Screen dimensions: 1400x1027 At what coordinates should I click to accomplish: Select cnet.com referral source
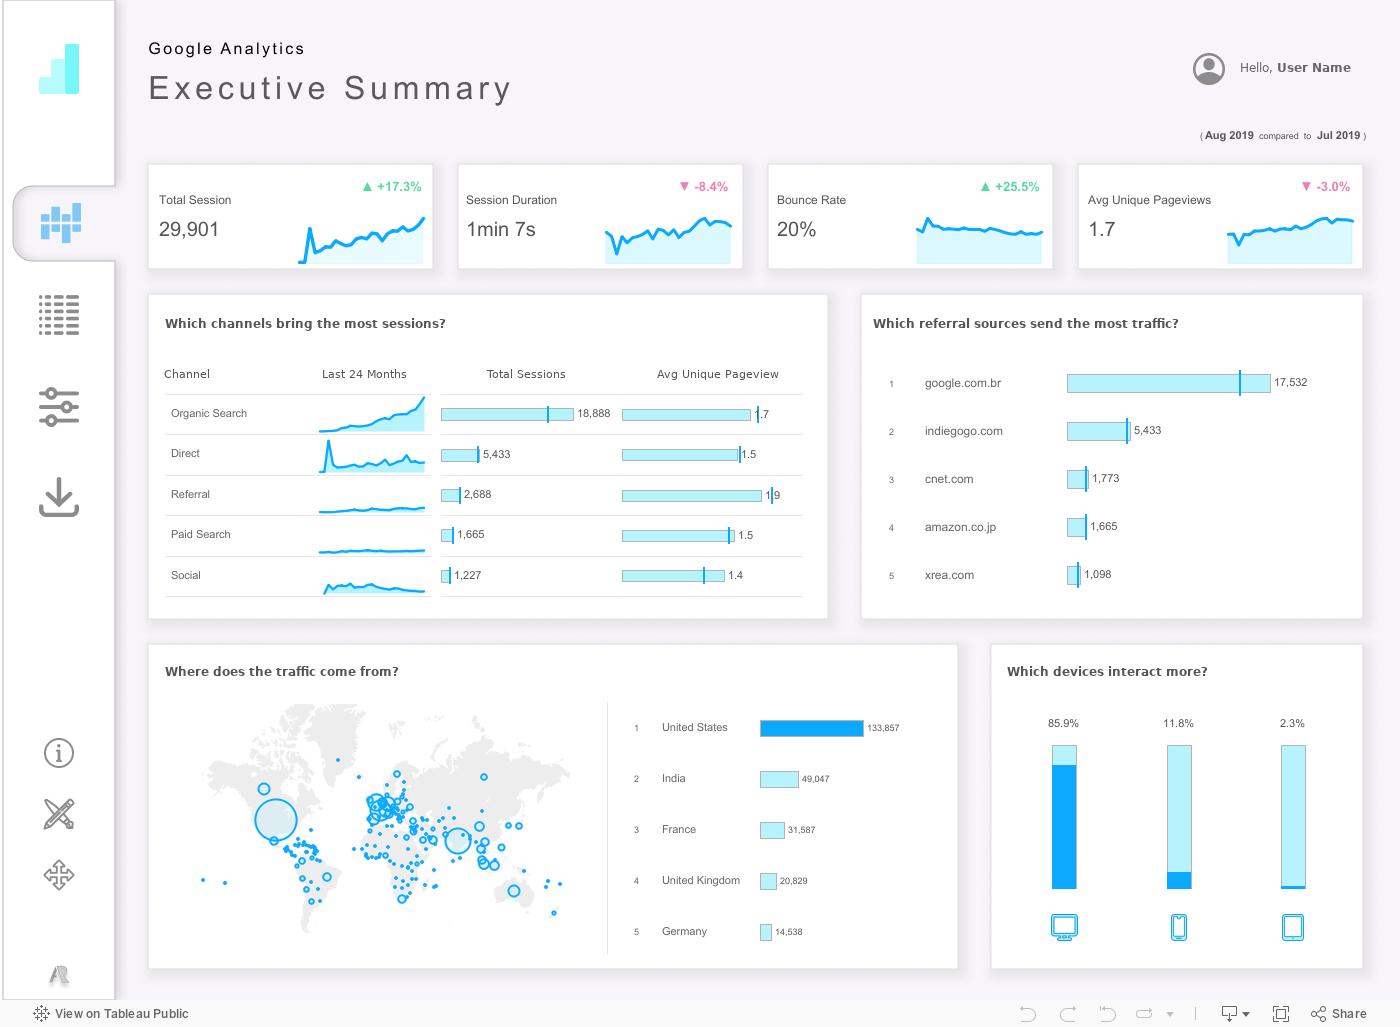[x=948, y=479]
